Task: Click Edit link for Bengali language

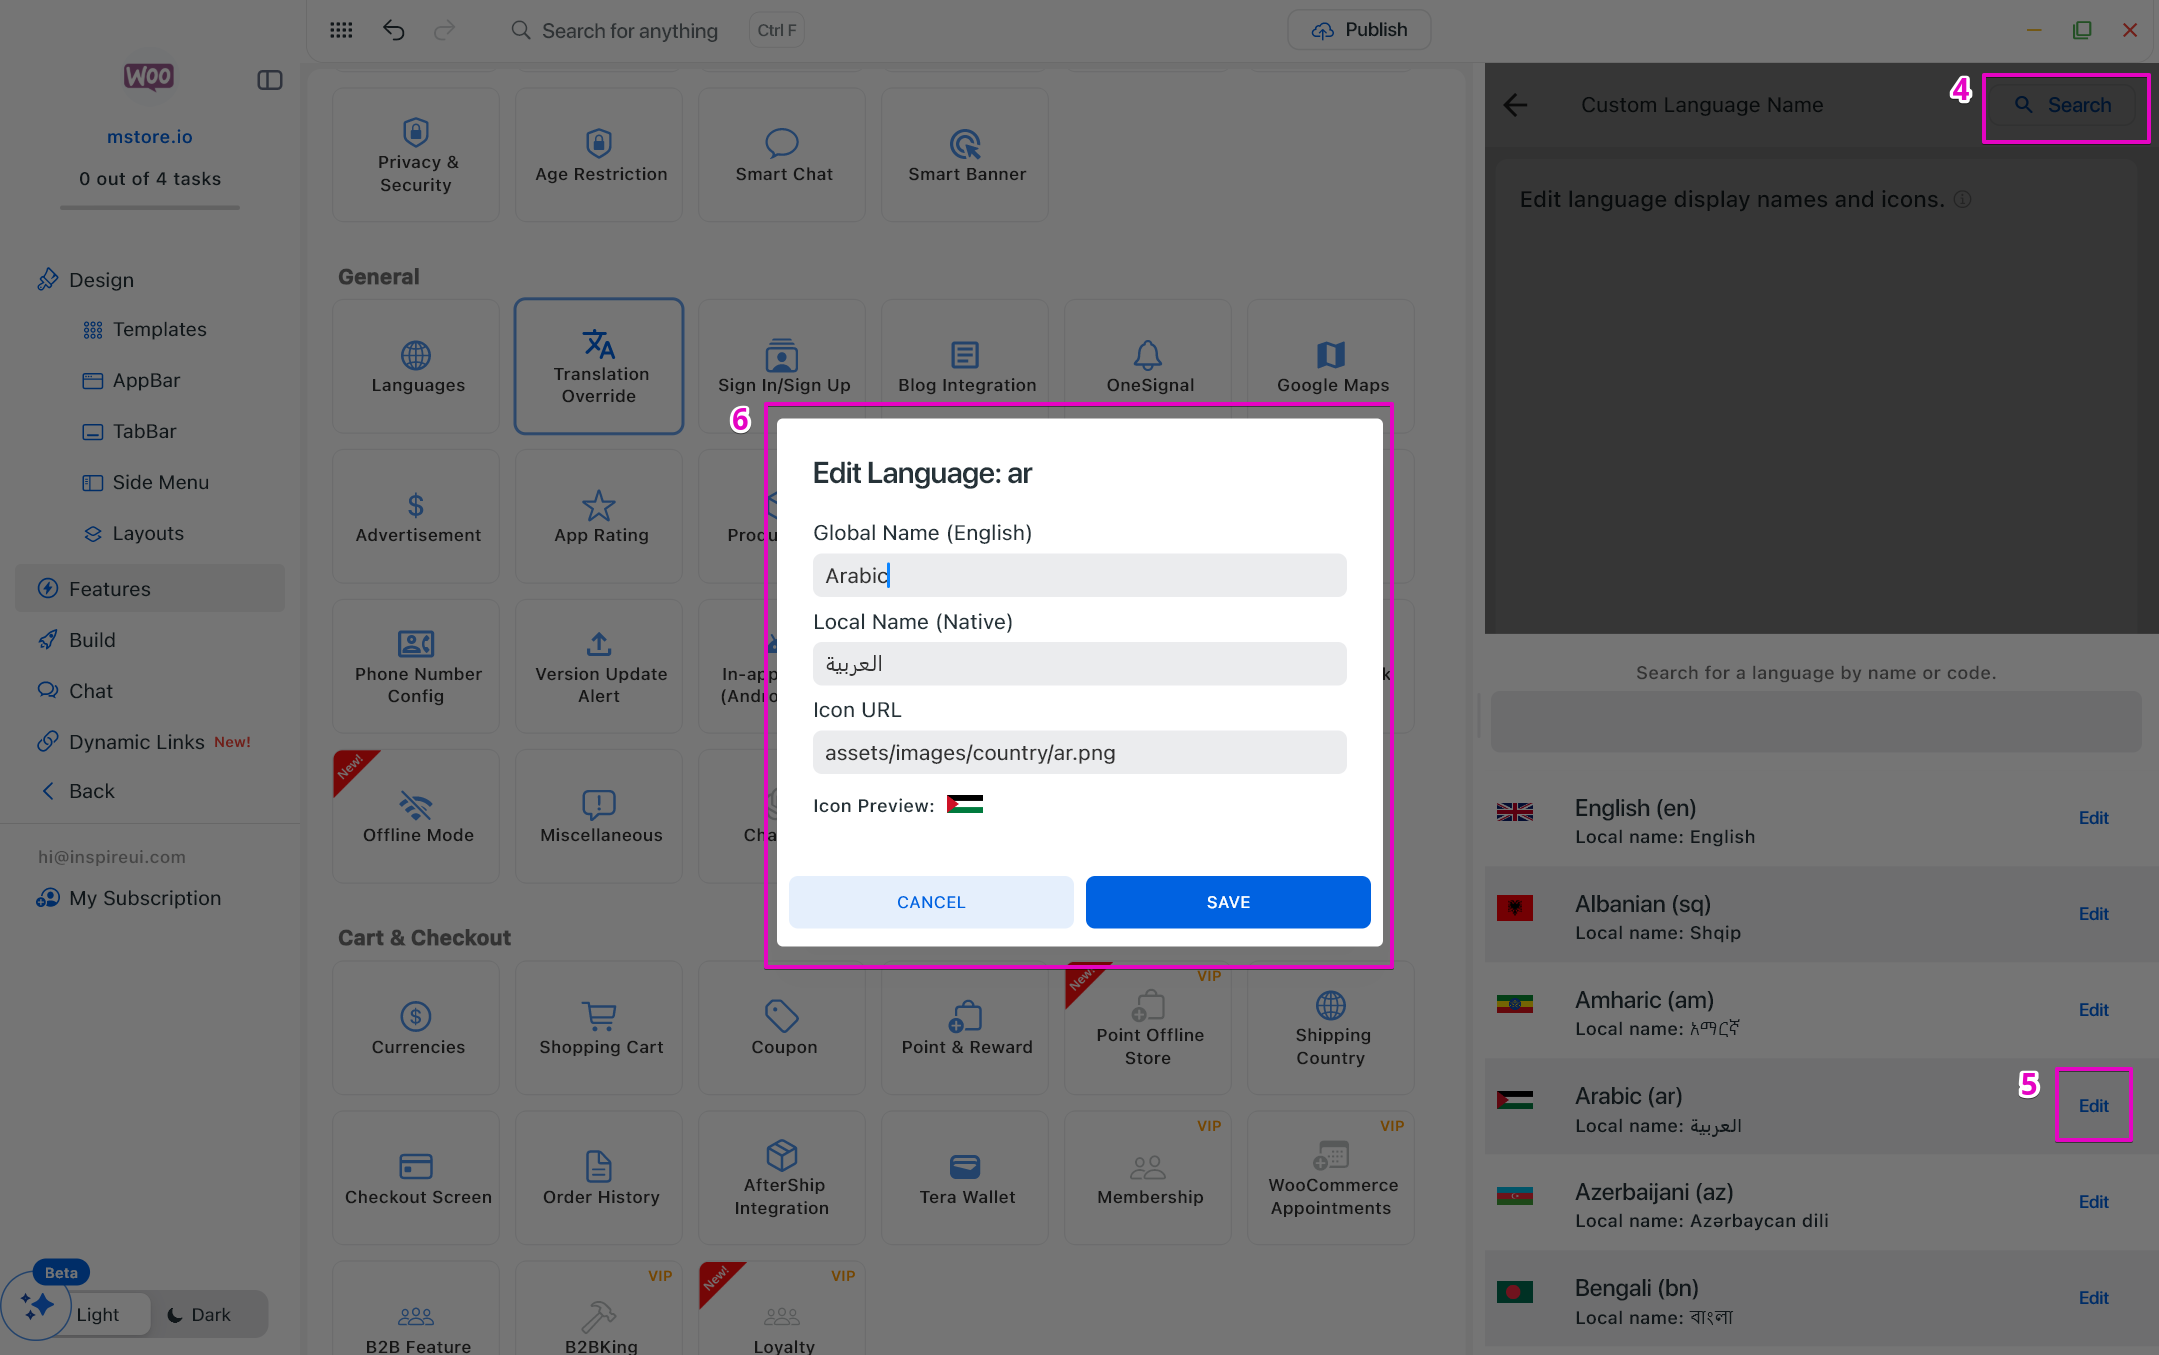Action: [x=2093, y=1298]
